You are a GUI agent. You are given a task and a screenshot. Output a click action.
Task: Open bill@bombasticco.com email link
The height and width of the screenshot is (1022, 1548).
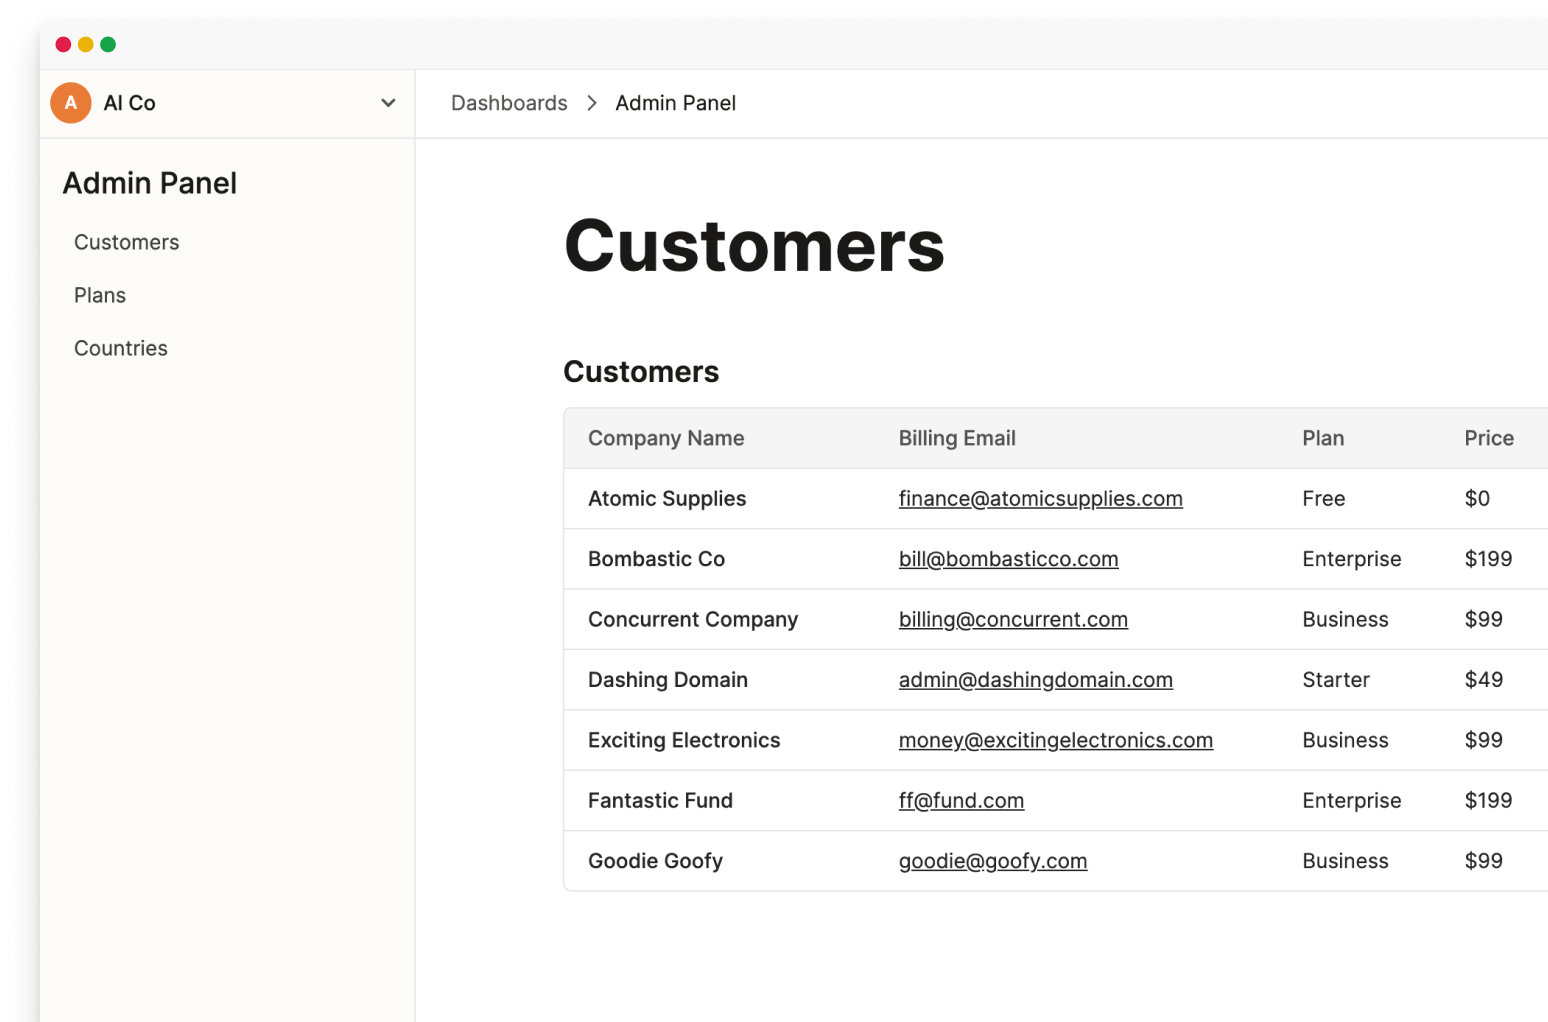click(x=1008, y=559)
